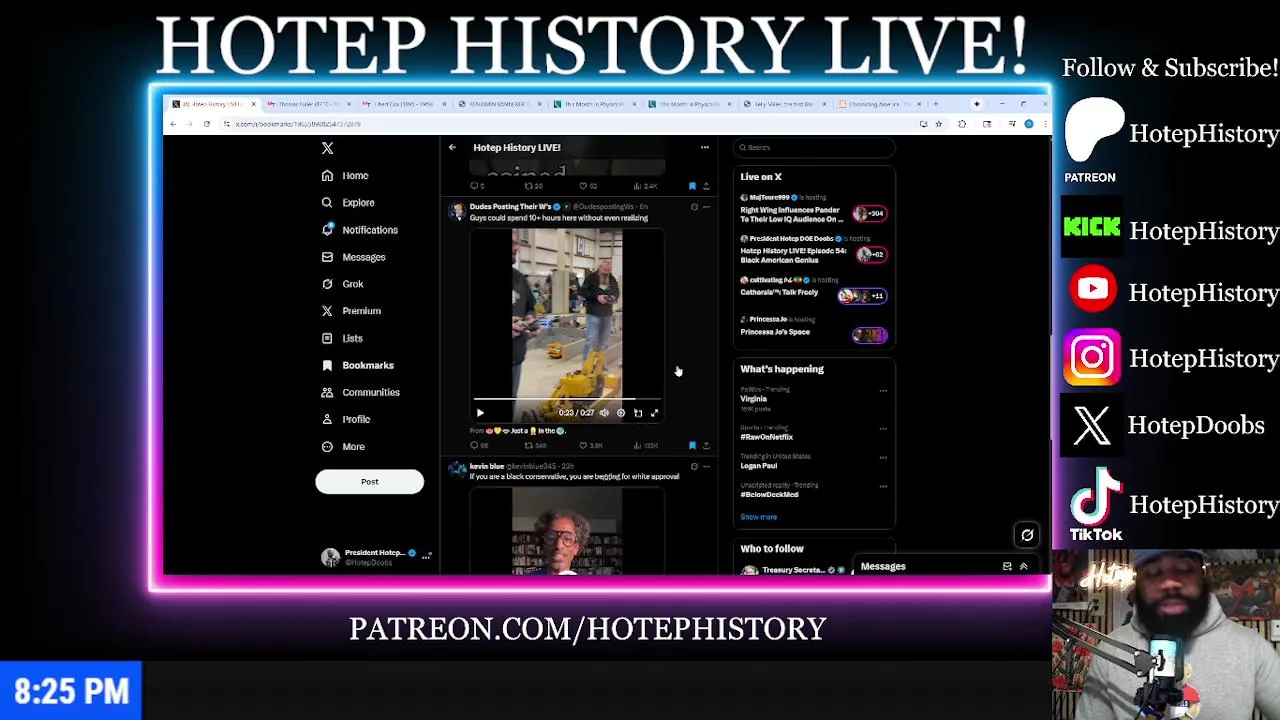
Task: Share the topmost partially visible post
Action: tap(706, 186)
